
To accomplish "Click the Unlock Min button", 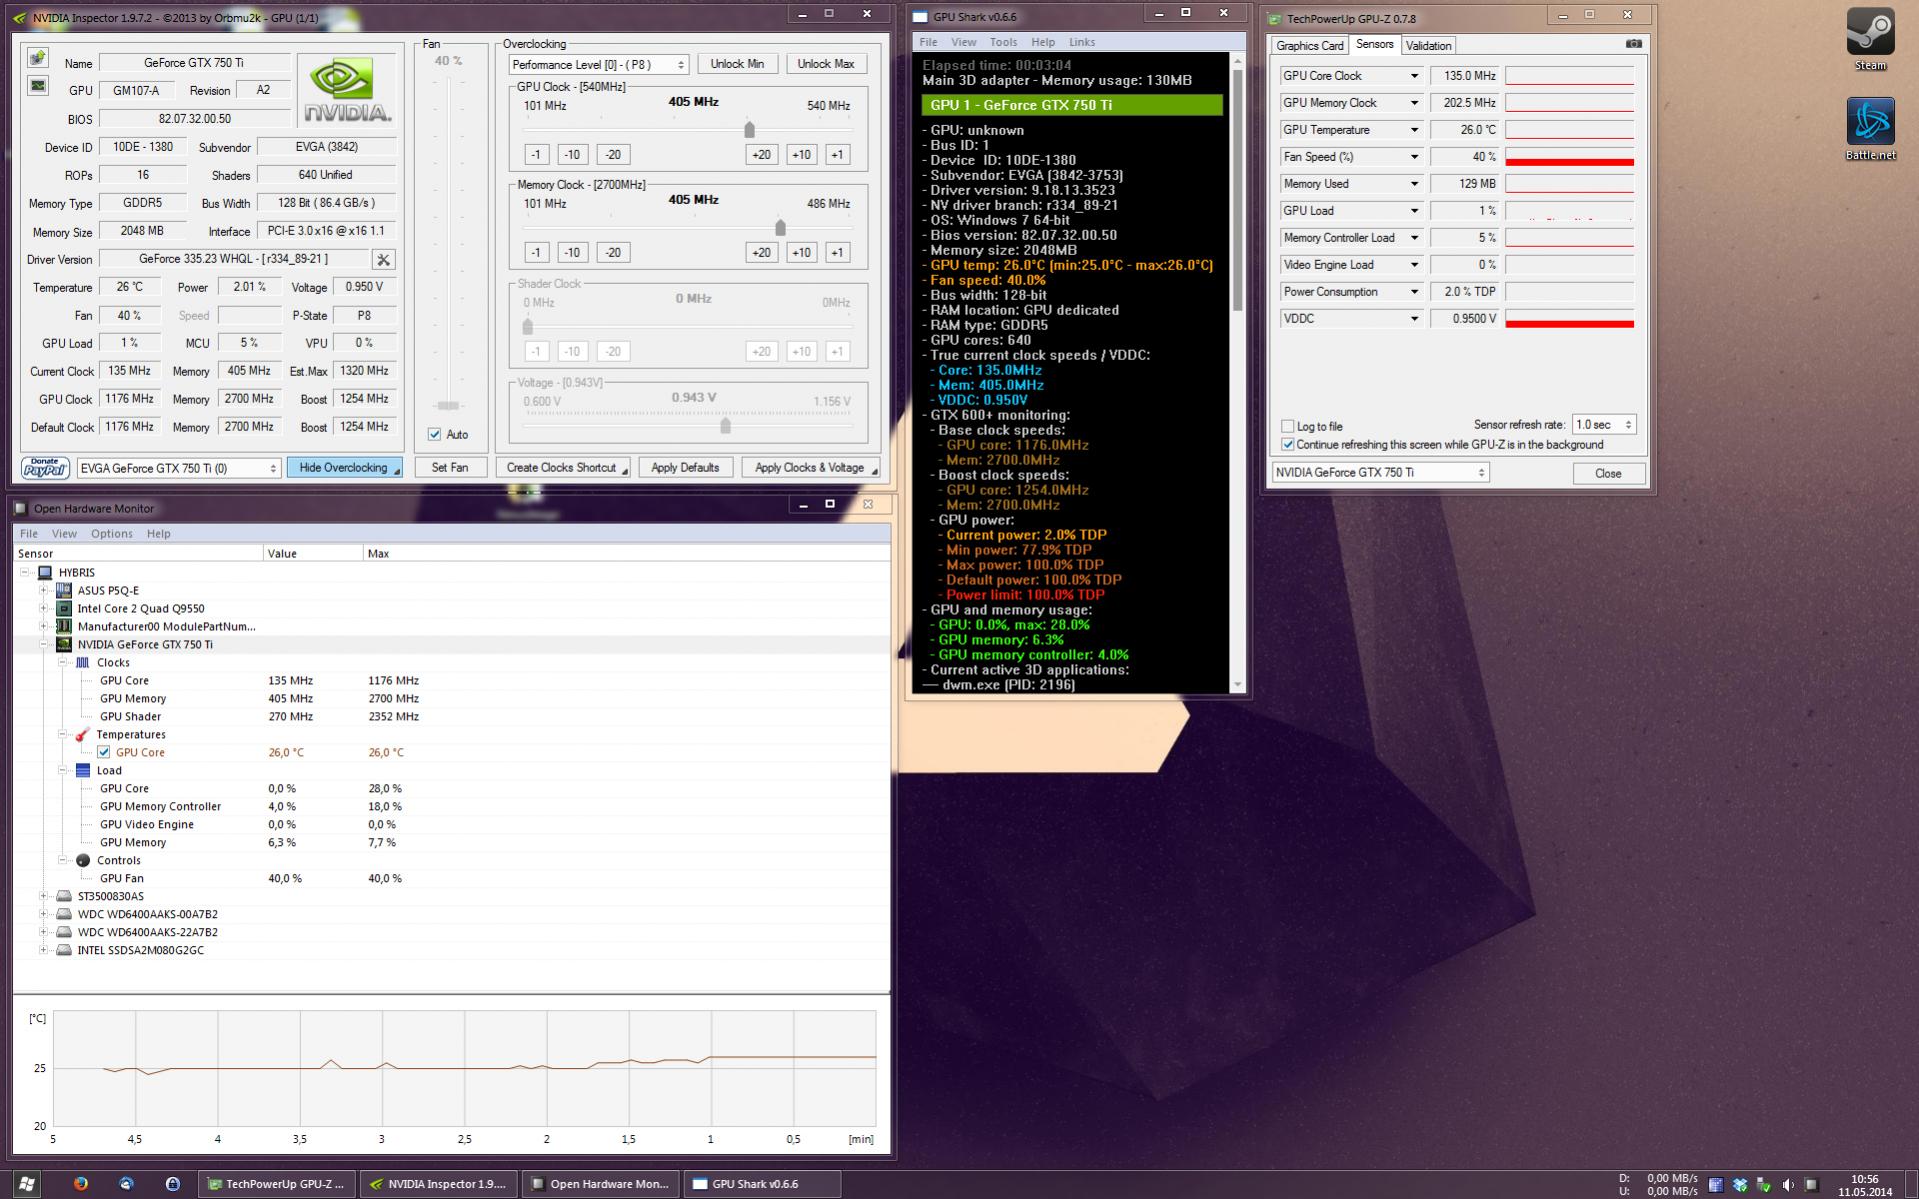I will click(737, 64).
